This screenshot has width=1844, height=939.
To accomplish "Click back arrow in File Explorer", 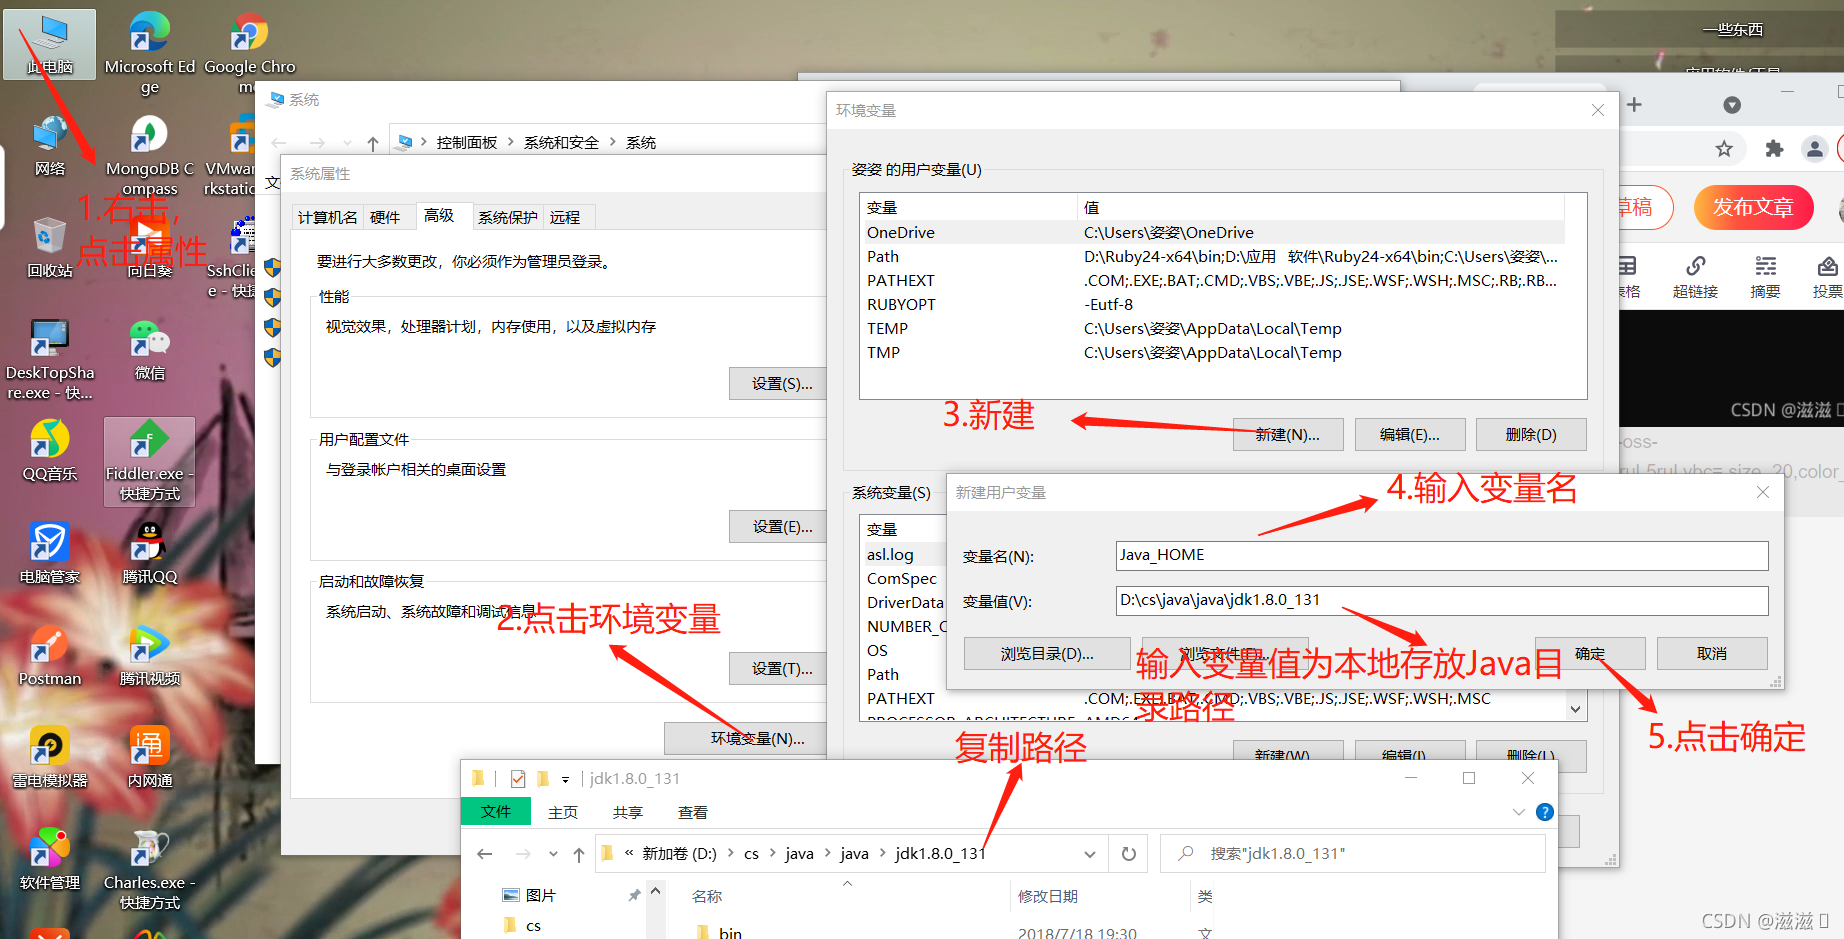I will click(485, 854).
